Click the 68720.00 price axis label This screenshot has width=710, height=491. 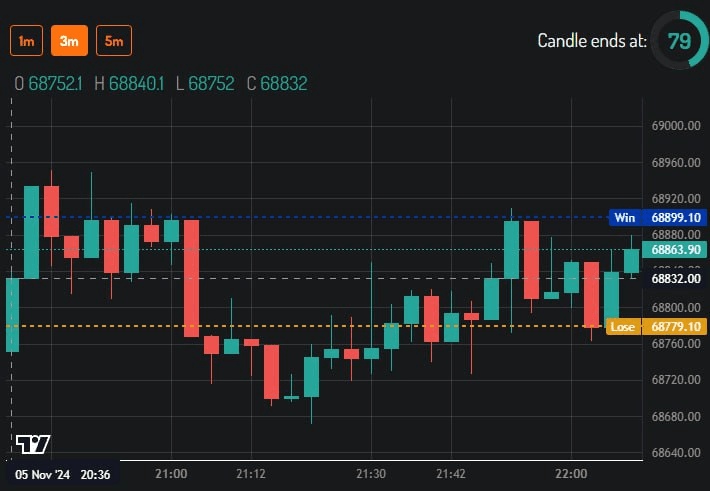pos(676,380)
